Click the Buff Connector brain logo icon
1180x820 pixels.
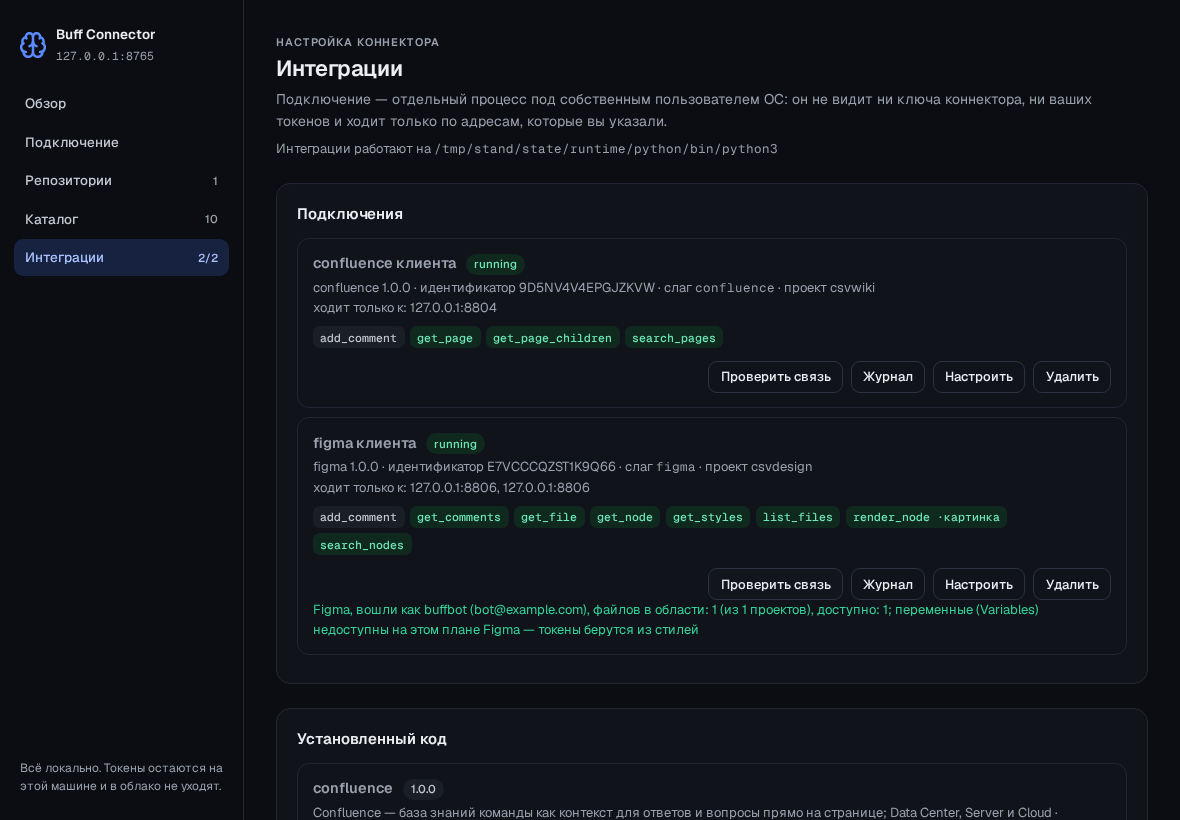(33, 45)
